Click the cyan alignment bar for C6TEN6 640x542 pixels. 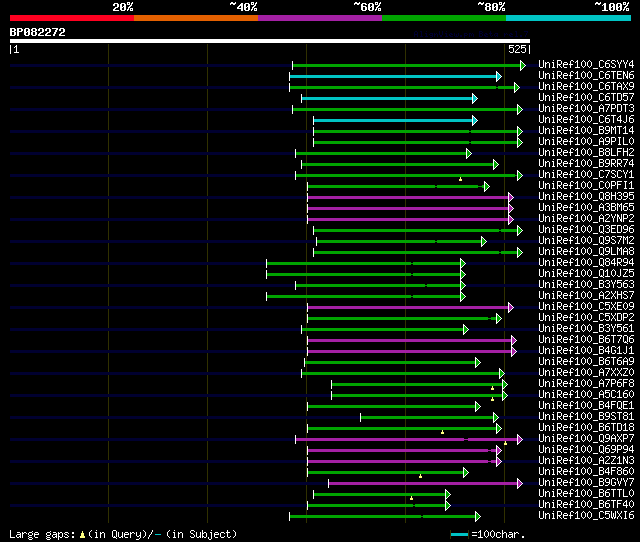[395, 76]
